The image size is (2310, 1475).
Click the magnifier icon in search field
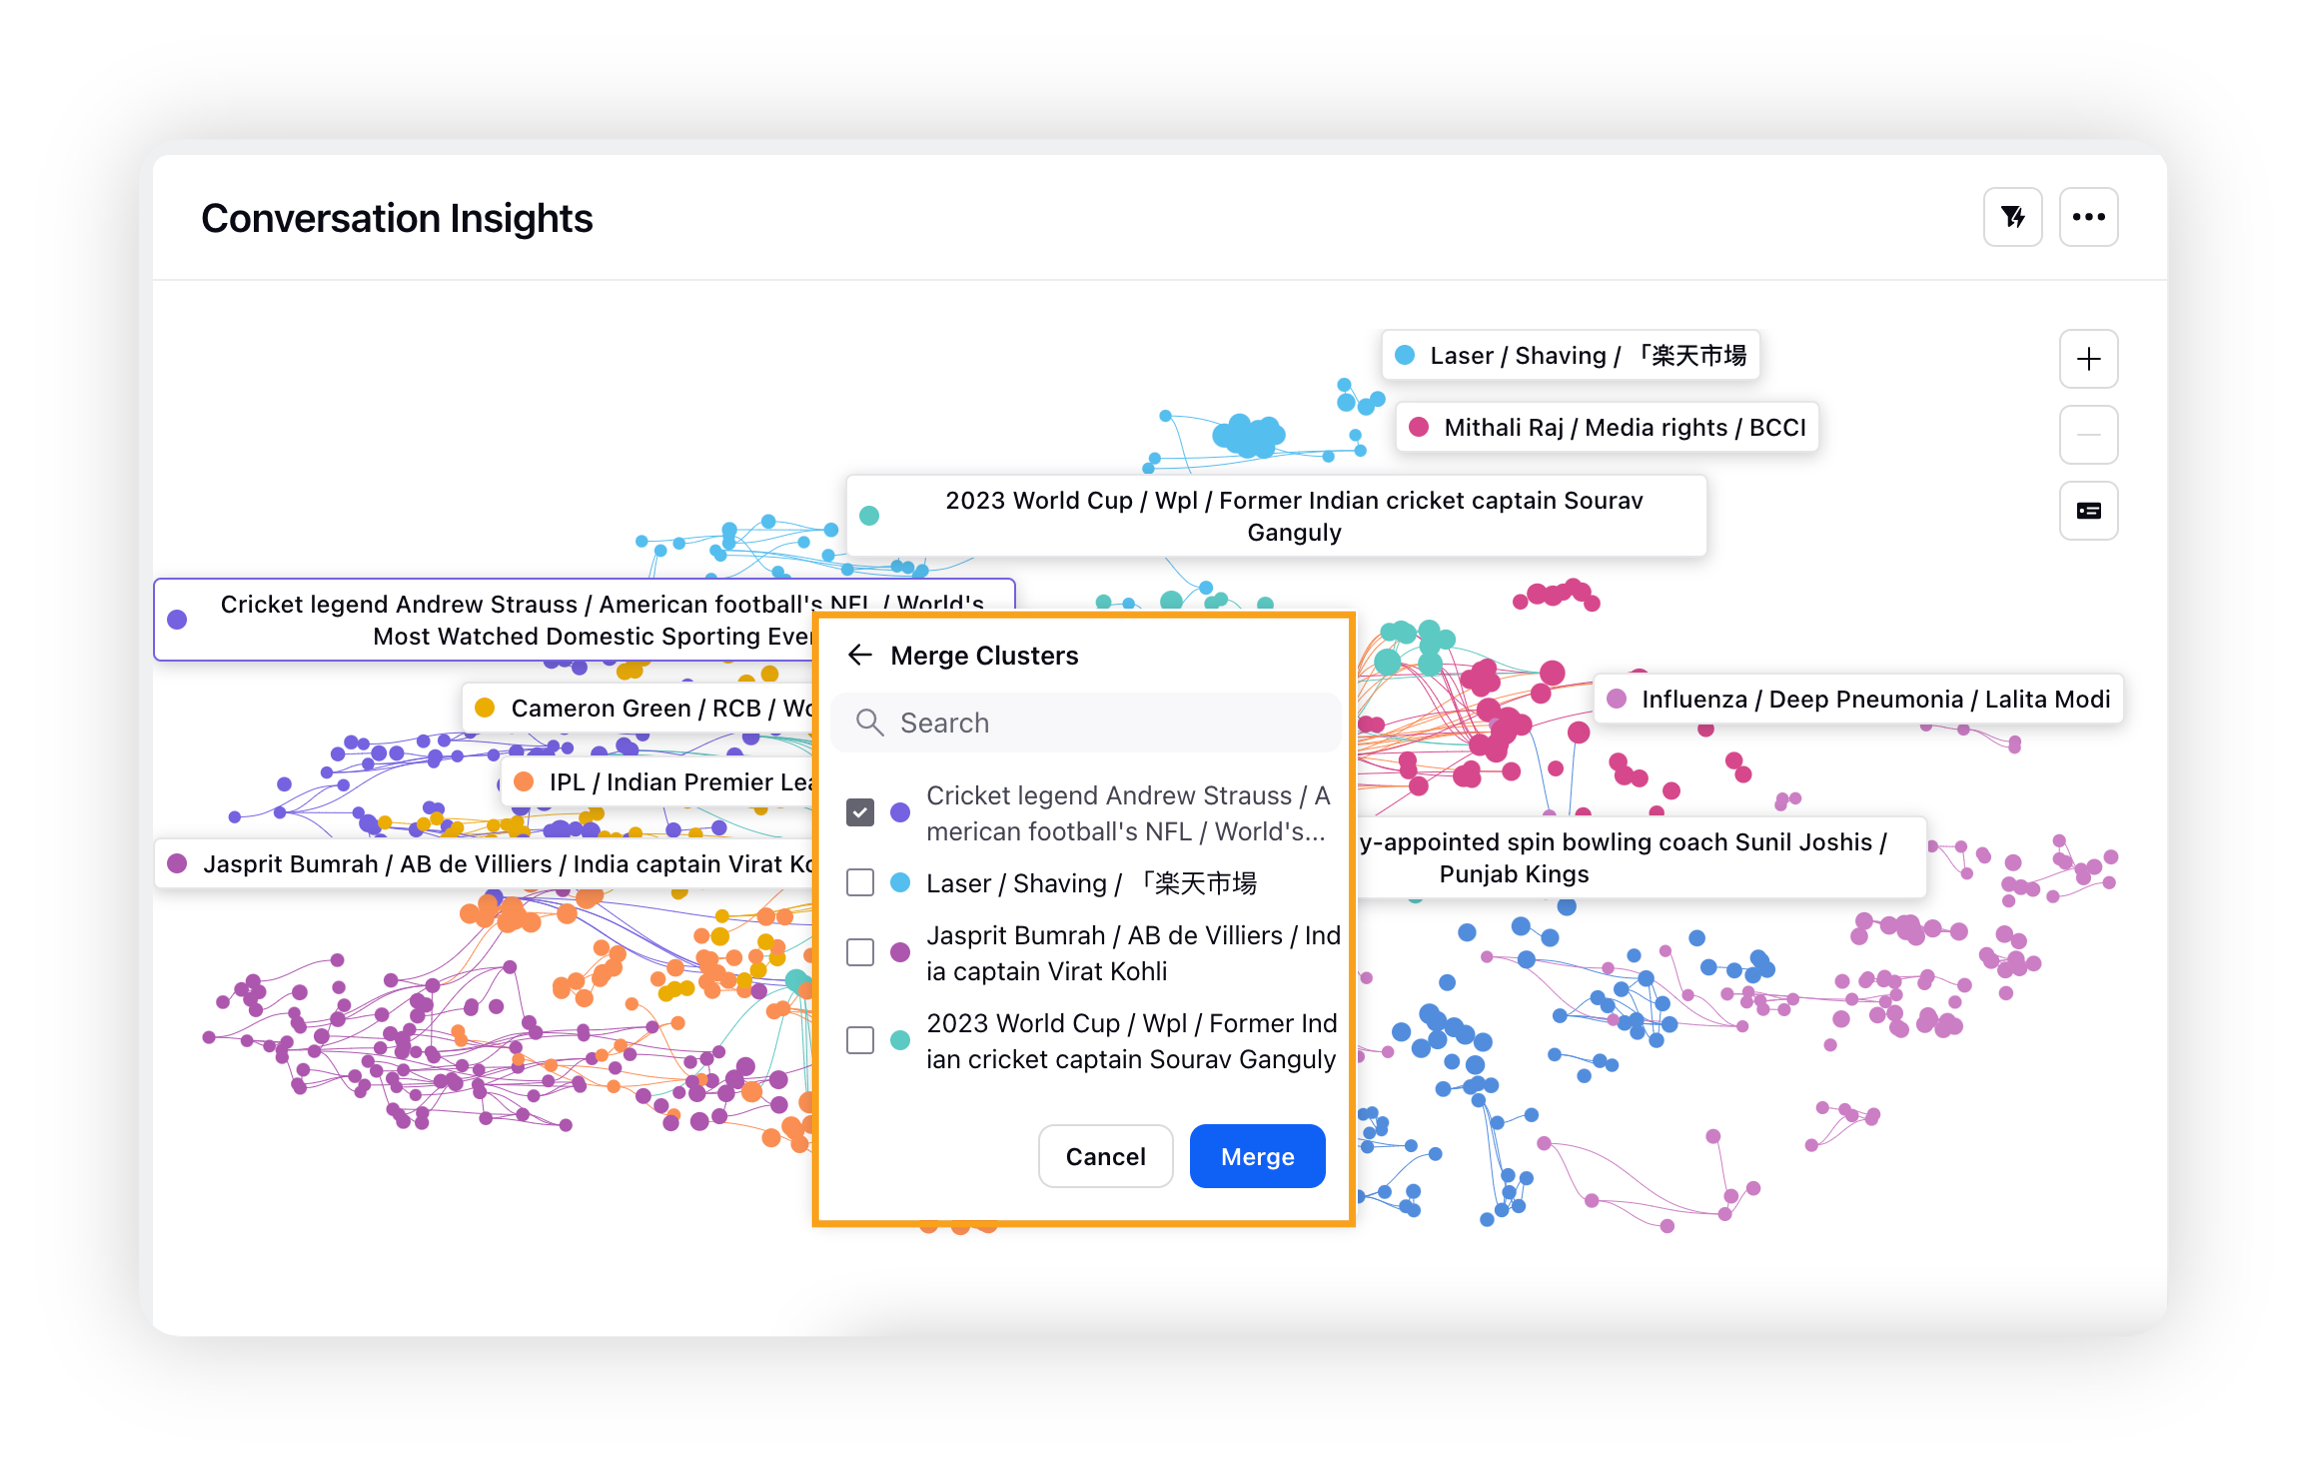click(x=870, y=723)
